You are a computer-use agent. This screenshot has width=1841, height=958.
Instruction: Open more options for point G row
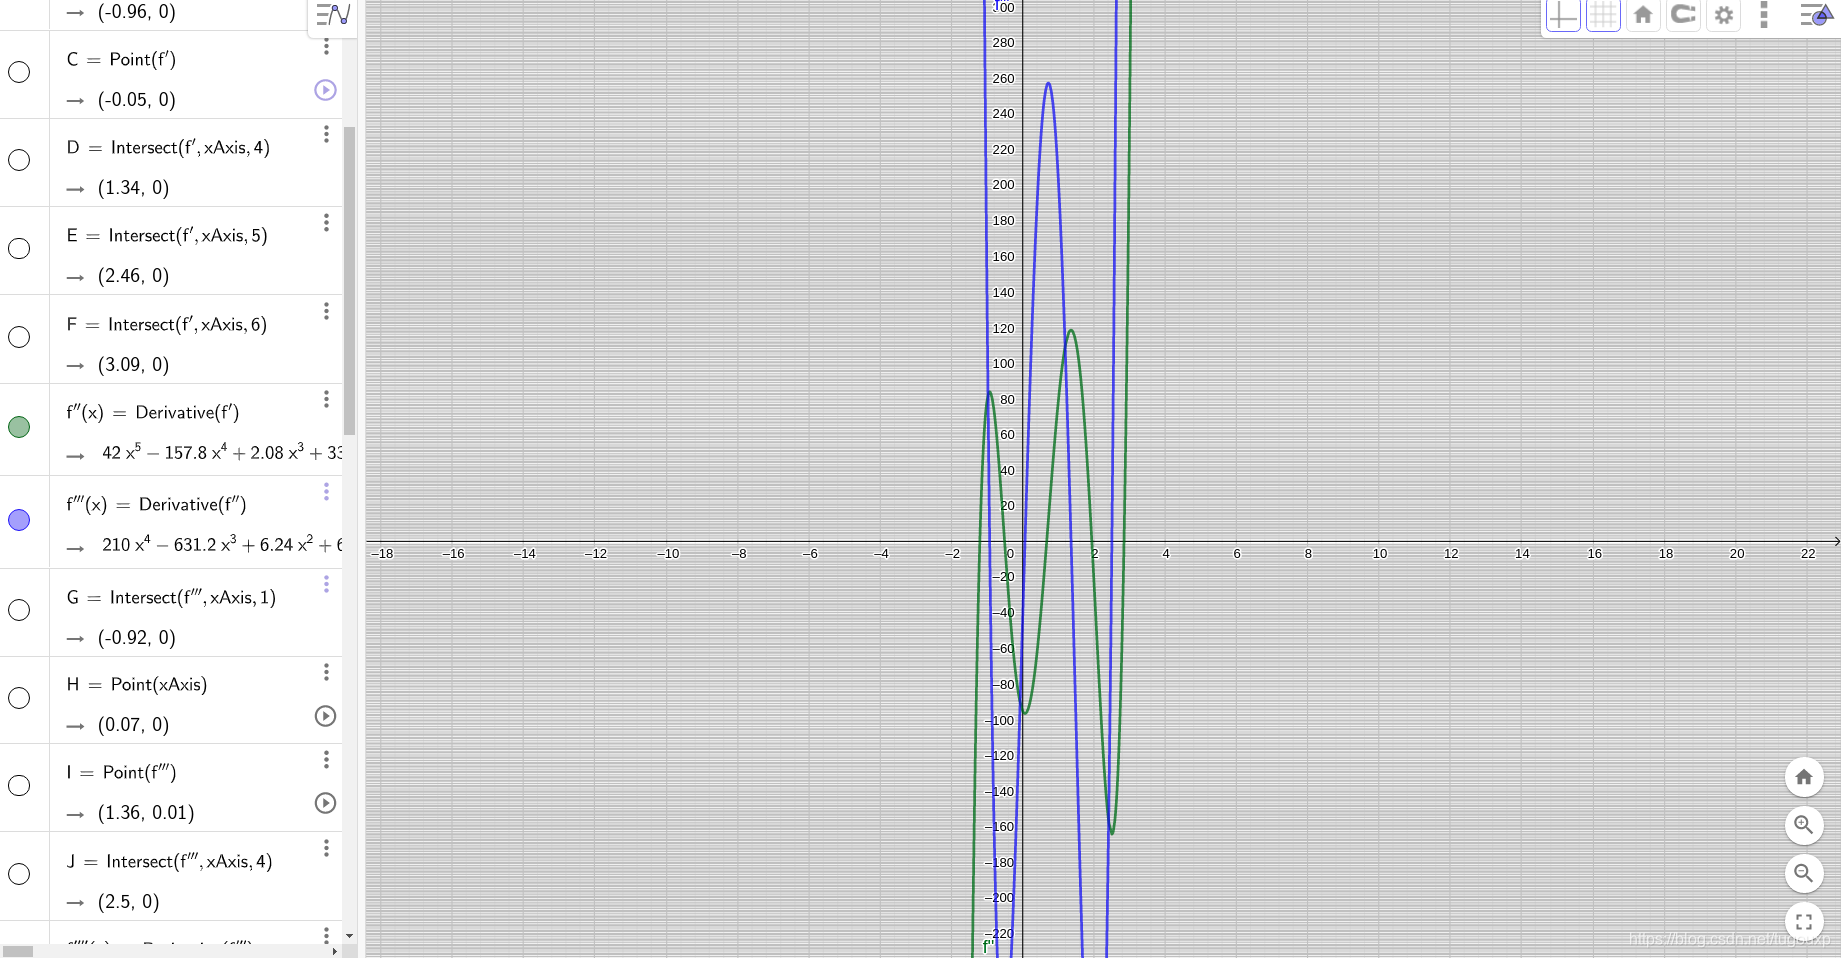[326, 583]
